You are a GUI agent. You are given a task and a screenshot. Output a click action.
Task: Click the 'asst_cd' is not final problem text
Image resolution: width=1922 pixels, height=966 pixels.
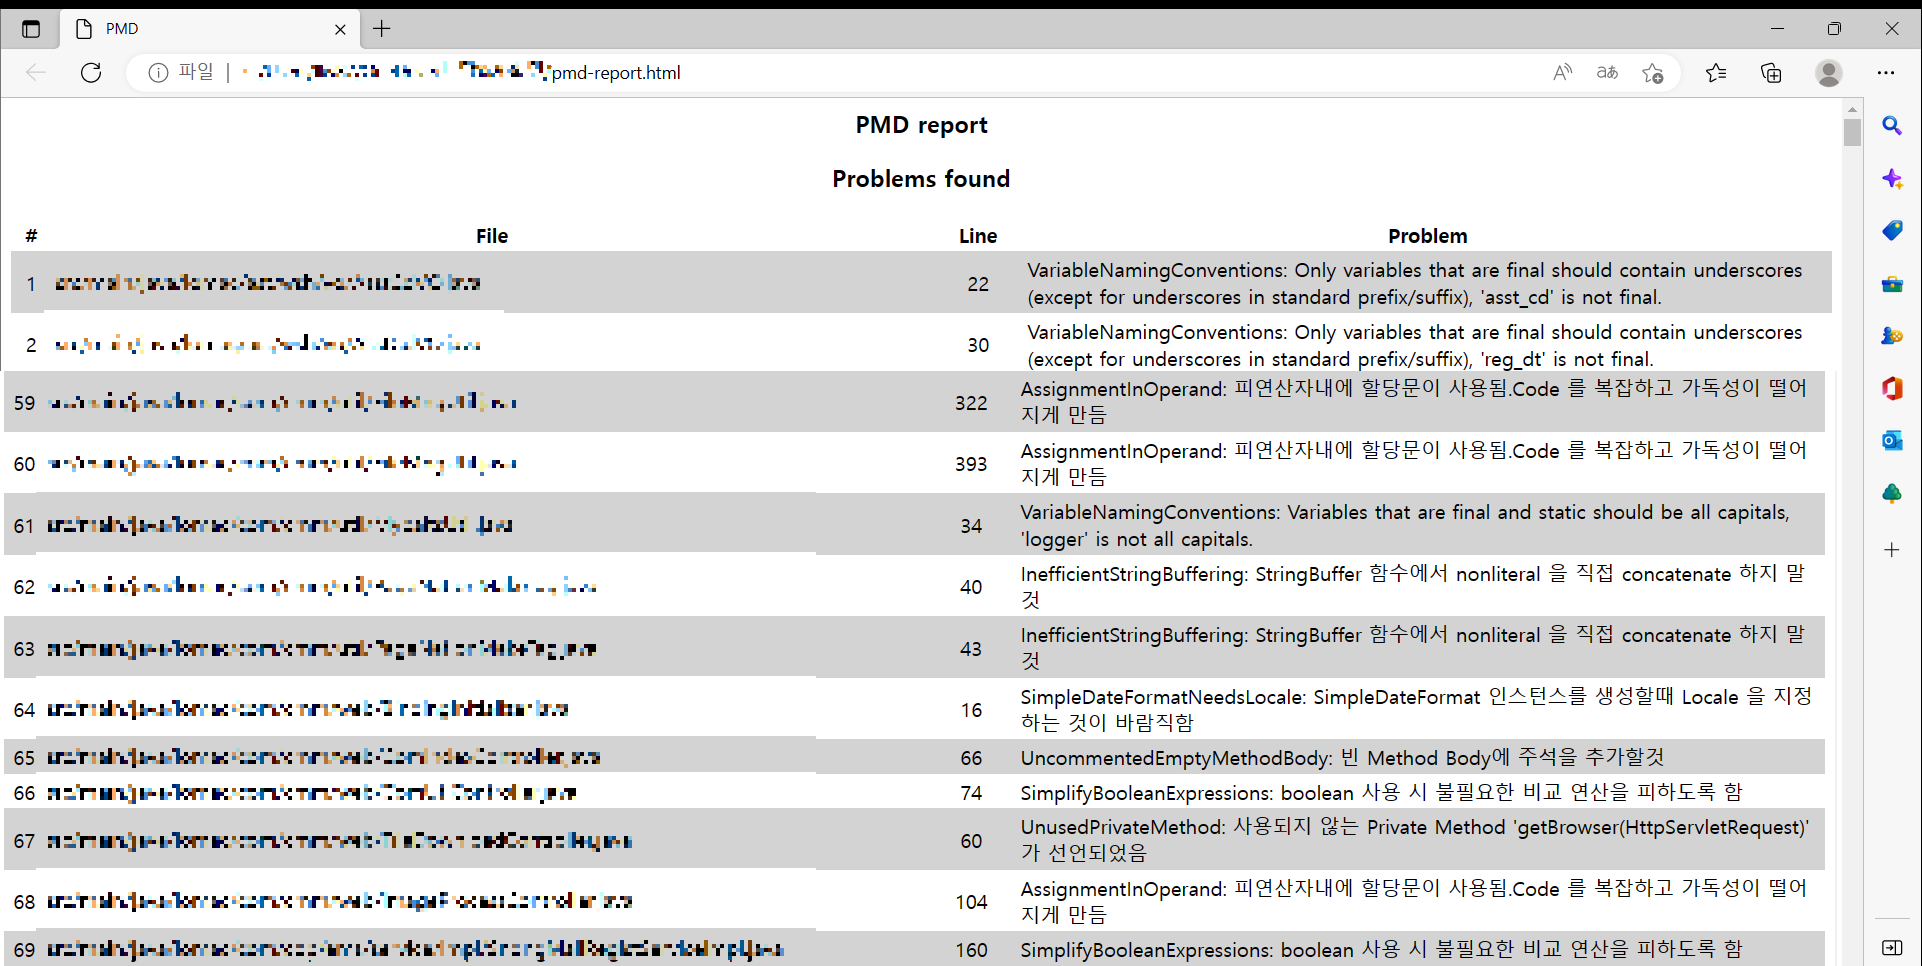pyautogui.click(x=1414, y=284)
